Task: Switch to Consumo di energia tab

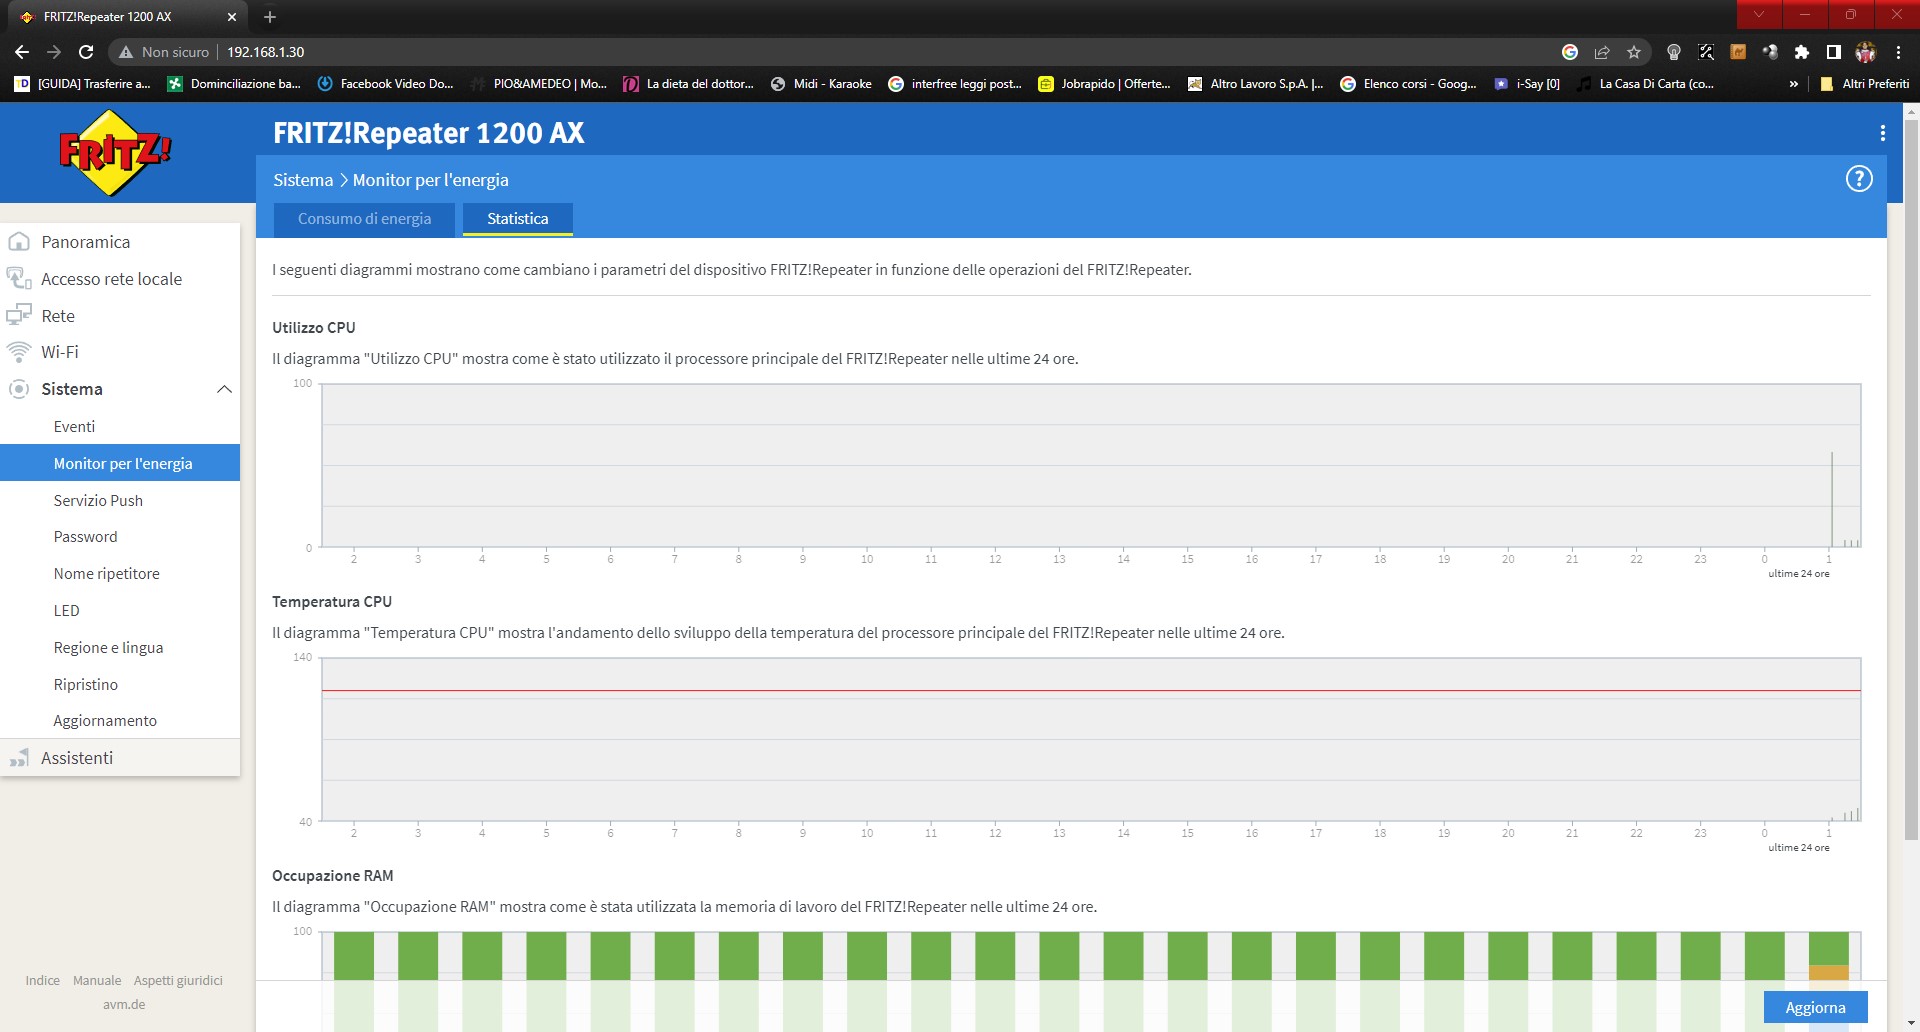Action: click(364, 219)
